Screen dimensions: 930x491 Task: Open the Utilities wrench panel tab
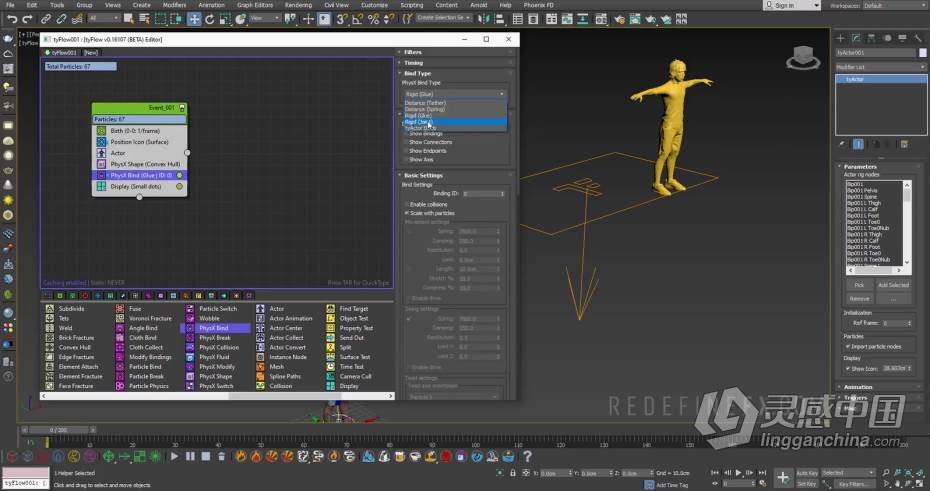(918, 38)
